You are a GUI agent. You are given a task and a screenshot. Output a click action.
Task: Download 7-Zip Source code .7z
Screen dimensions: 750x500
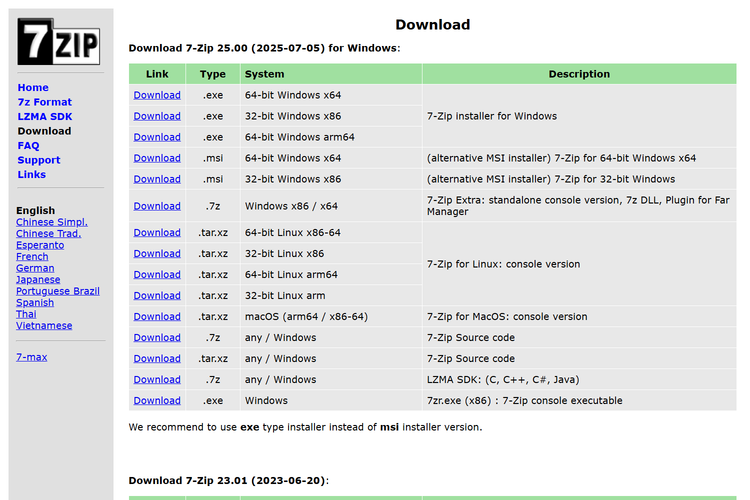(157, 338)
